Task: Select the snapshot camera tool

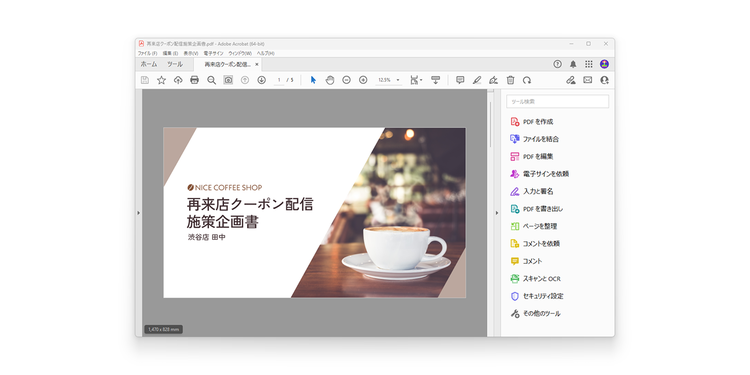Action: [x=228, y=80]
